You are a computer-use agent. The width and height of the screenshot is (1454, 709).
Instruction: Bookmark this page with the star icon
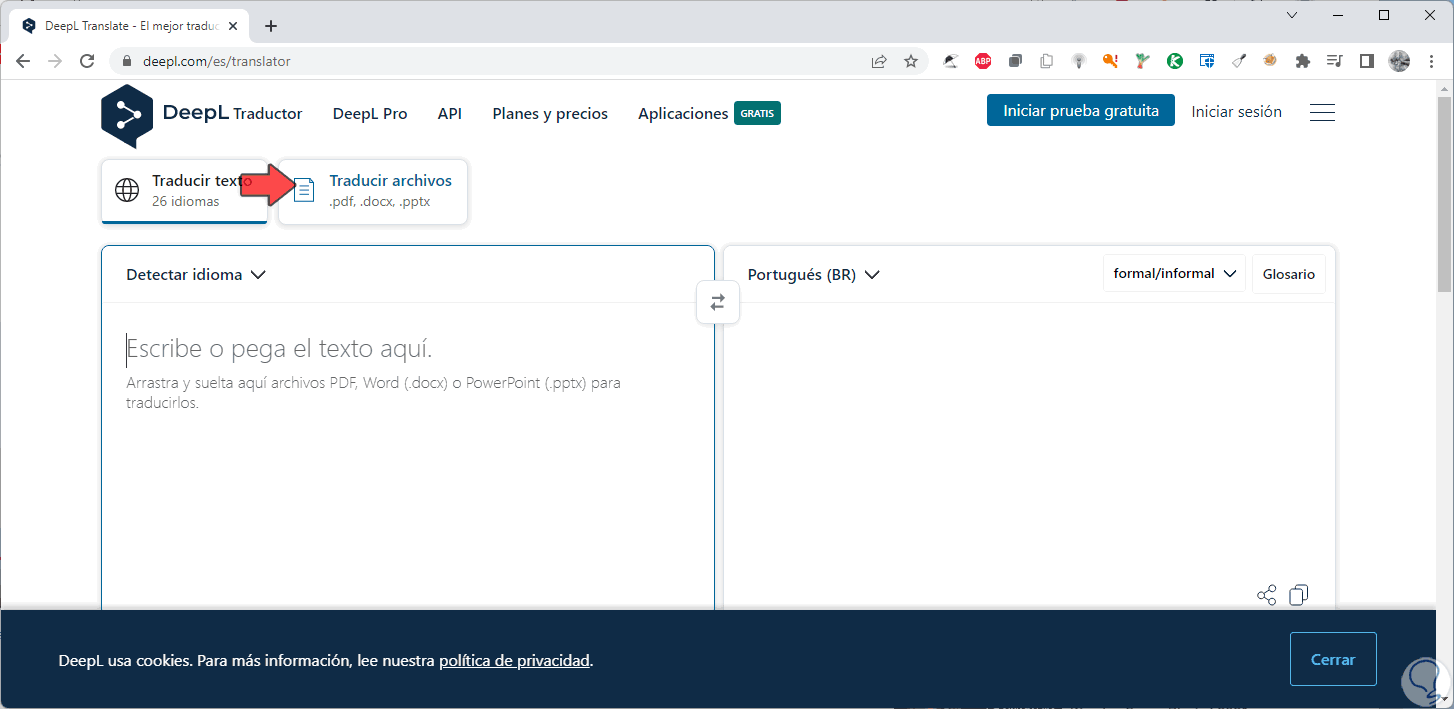pos(911,61)
